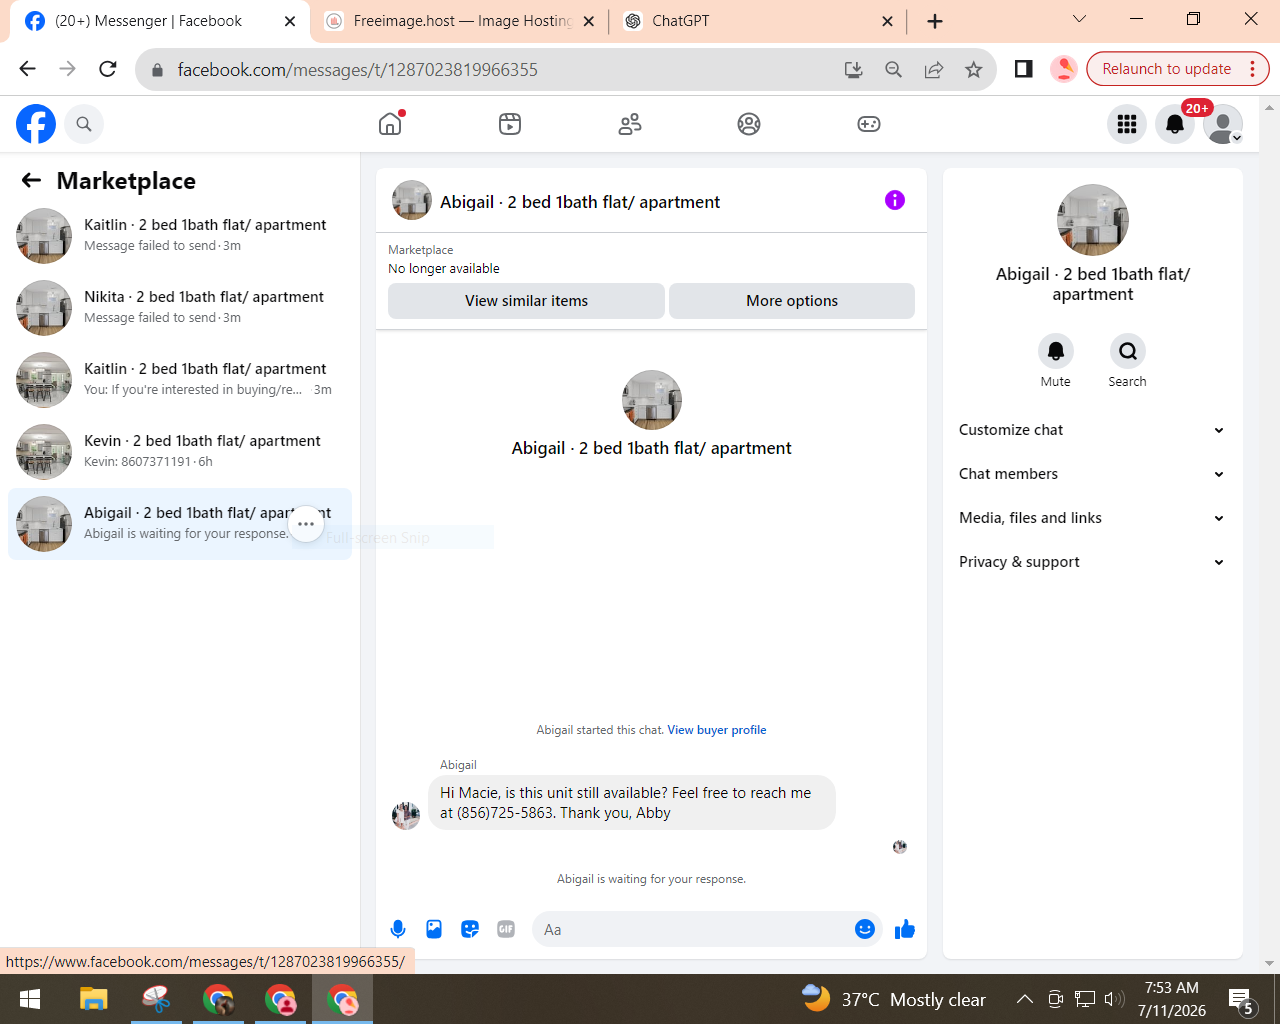Image resolution: width=1280 pixels, height=1024 pixels.
Task: Open the Windows Start menu
Action: coord(30,999)
